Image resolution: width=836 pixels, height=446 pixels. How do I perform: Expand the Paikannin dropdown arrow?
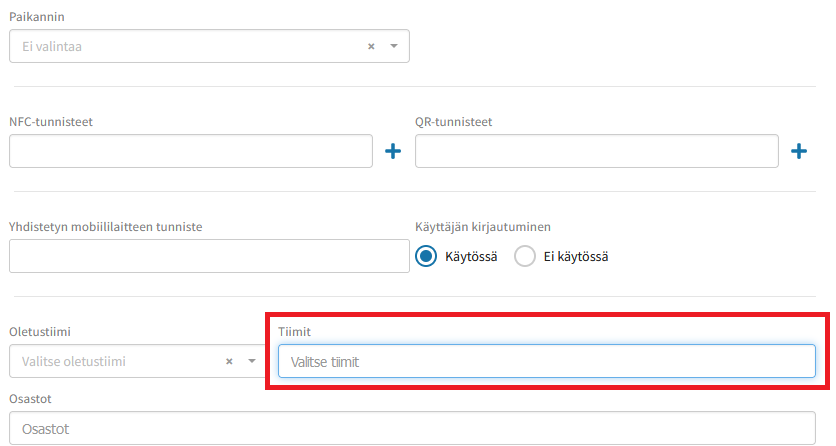[x=393, y=46]
